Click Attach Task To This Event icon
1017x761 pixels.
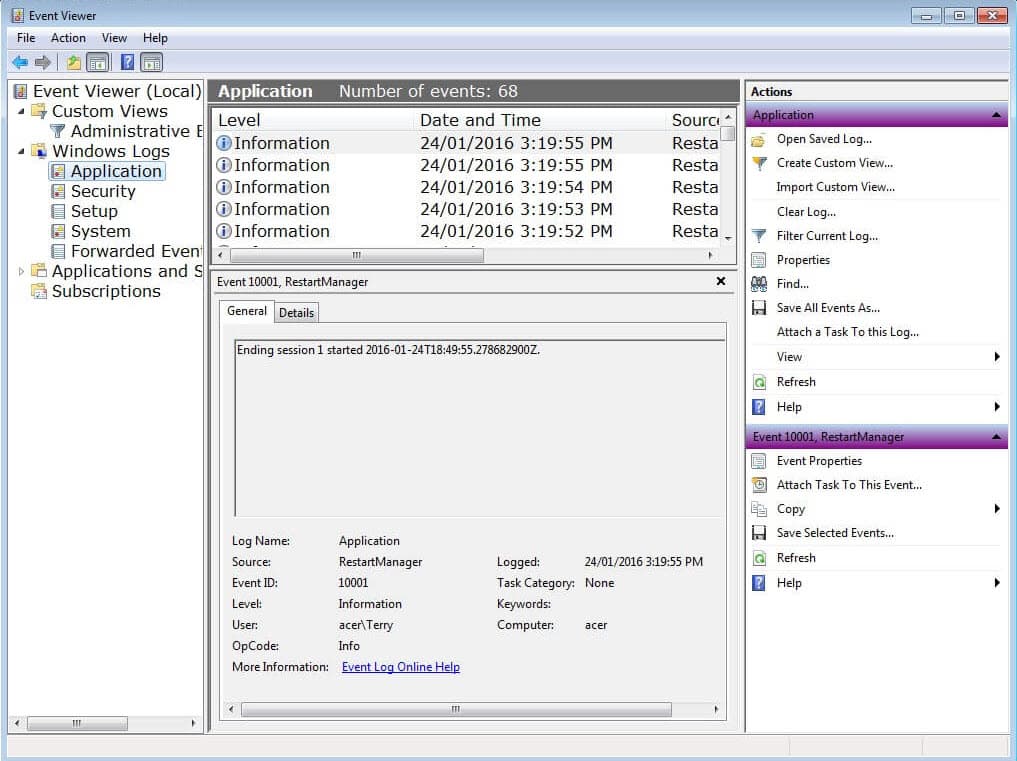759,485
